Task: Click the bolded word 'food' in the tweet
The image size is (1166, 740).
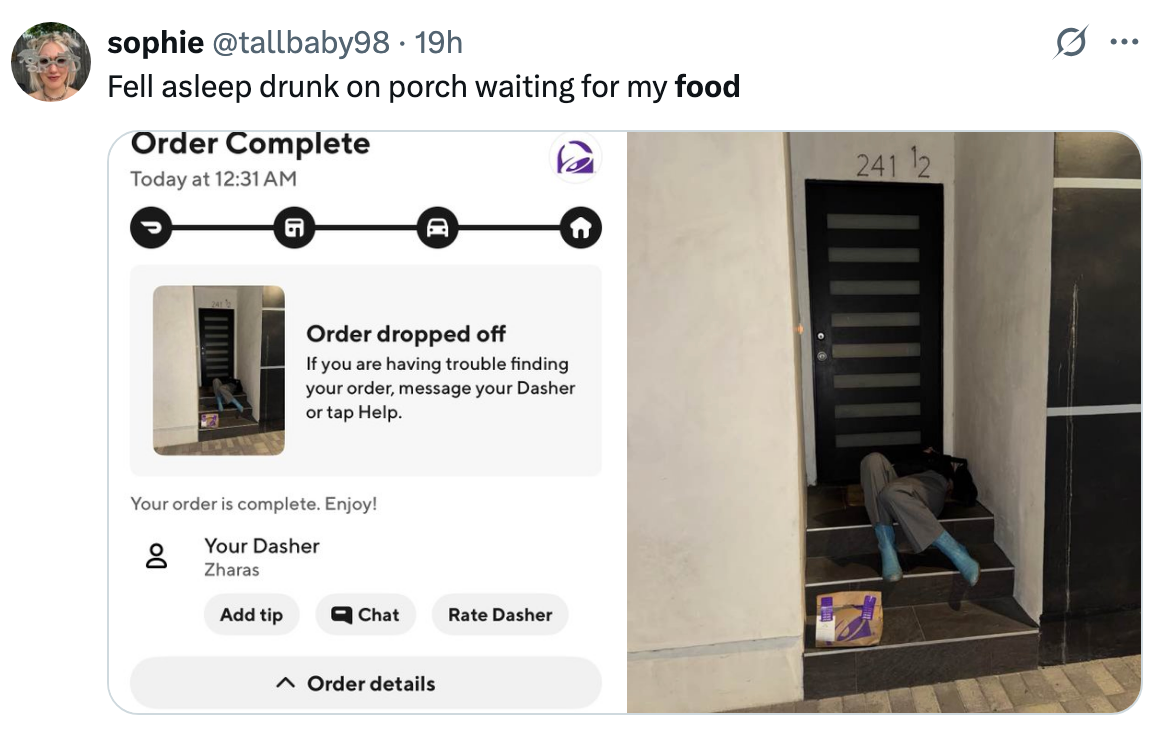Action: pyautogui.click(x=709, y=86)
